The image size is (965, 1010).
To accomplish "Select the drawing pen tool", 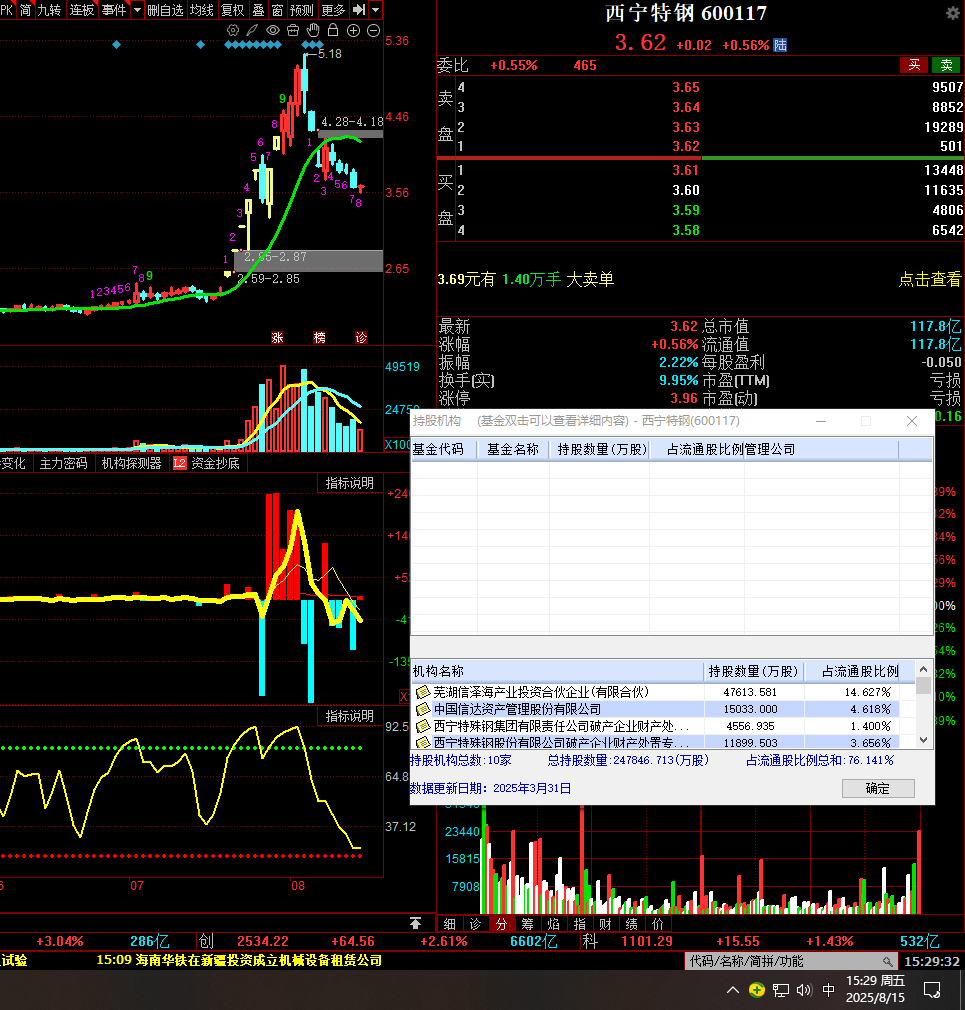I will click(x=253, y=30).
